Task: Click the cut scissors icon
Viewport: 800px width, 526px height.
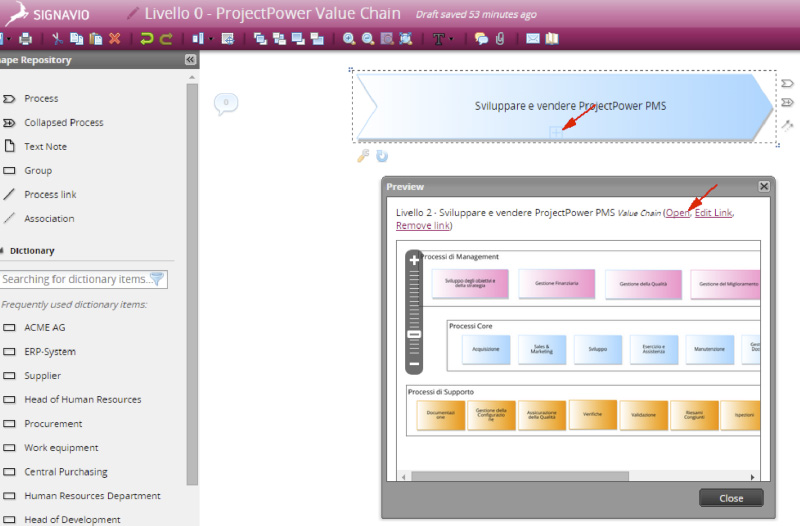Action: pos(57,39)
